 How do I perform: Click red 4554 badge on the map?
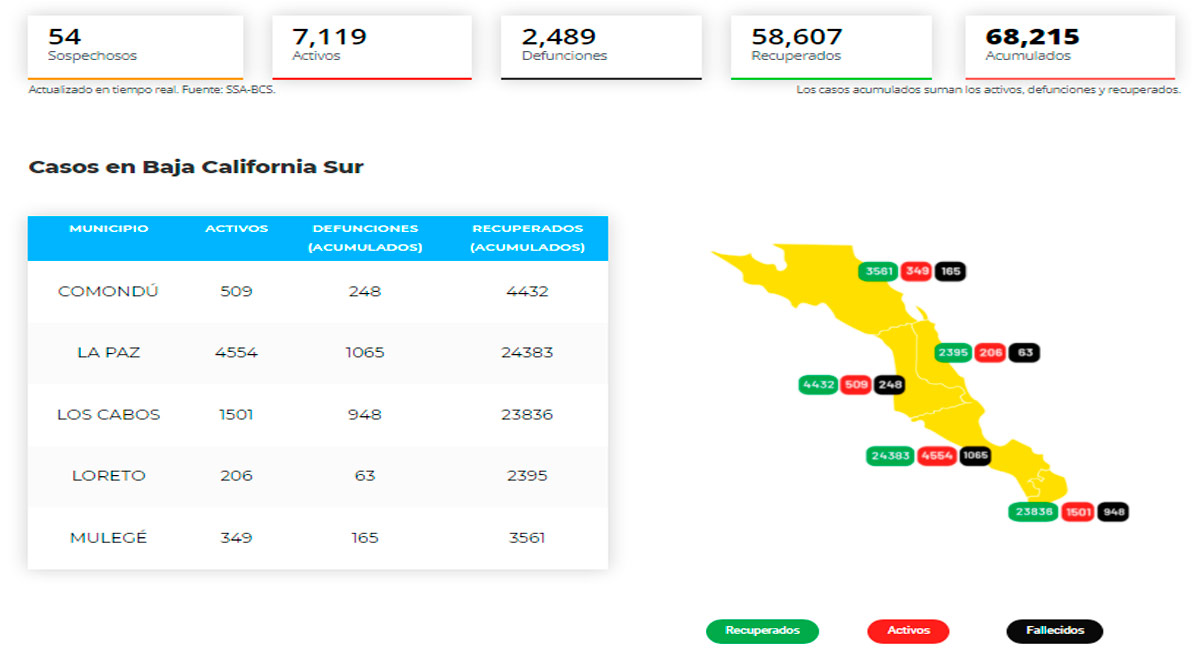[x=937, y=456]
